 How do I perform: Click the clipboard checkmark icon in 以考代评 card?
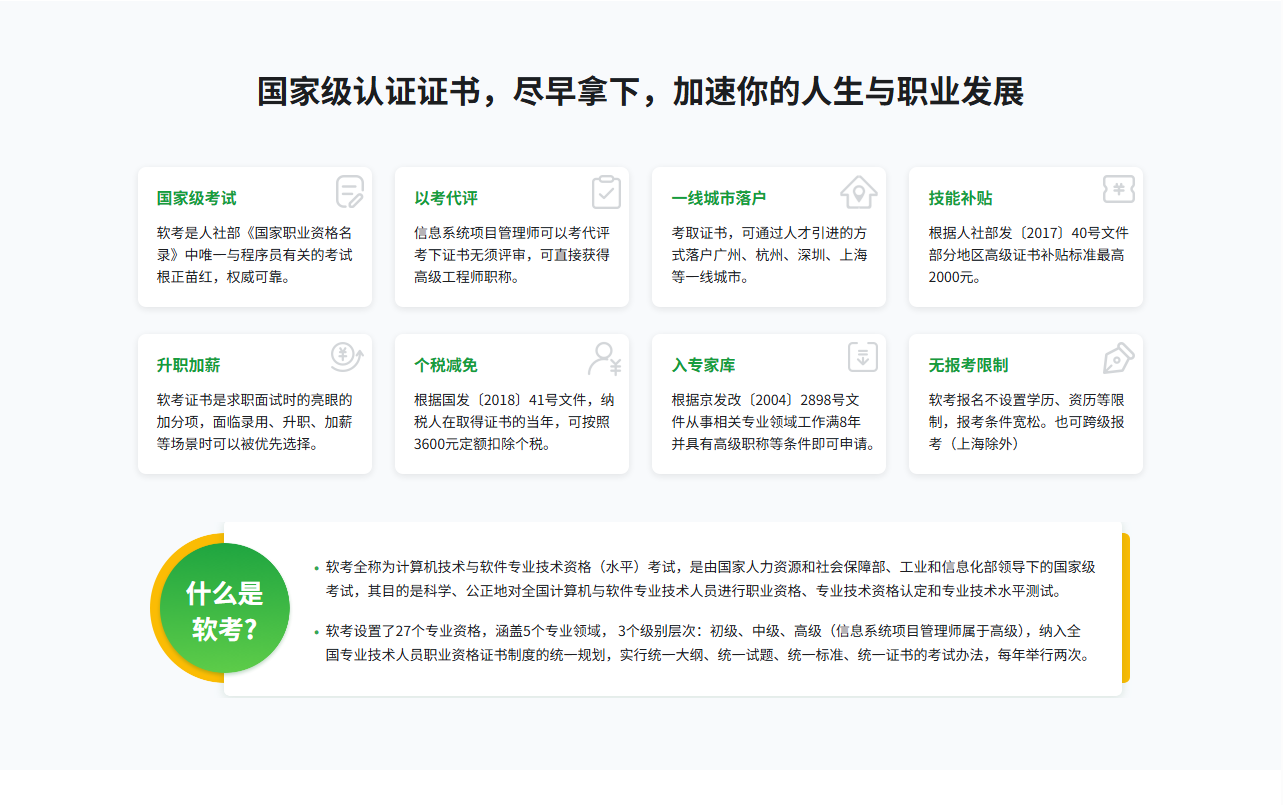point(606,191)
